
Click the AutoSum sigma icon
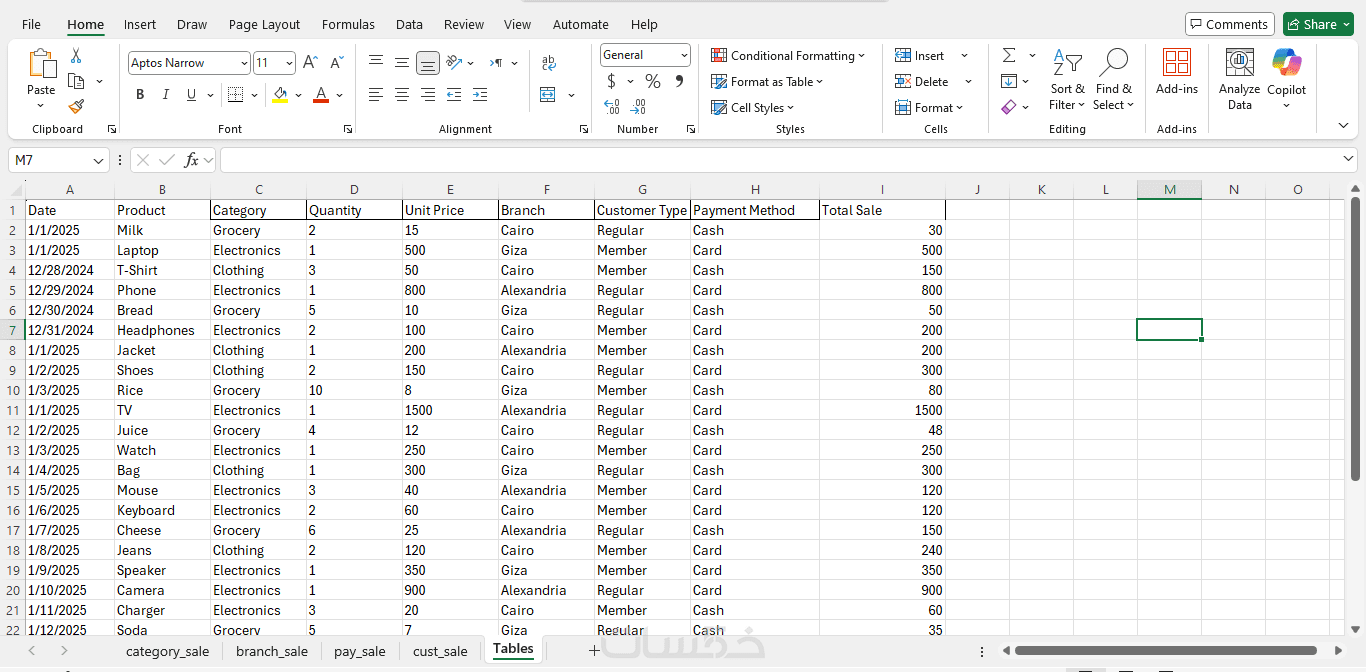[x=1009, y=55]
